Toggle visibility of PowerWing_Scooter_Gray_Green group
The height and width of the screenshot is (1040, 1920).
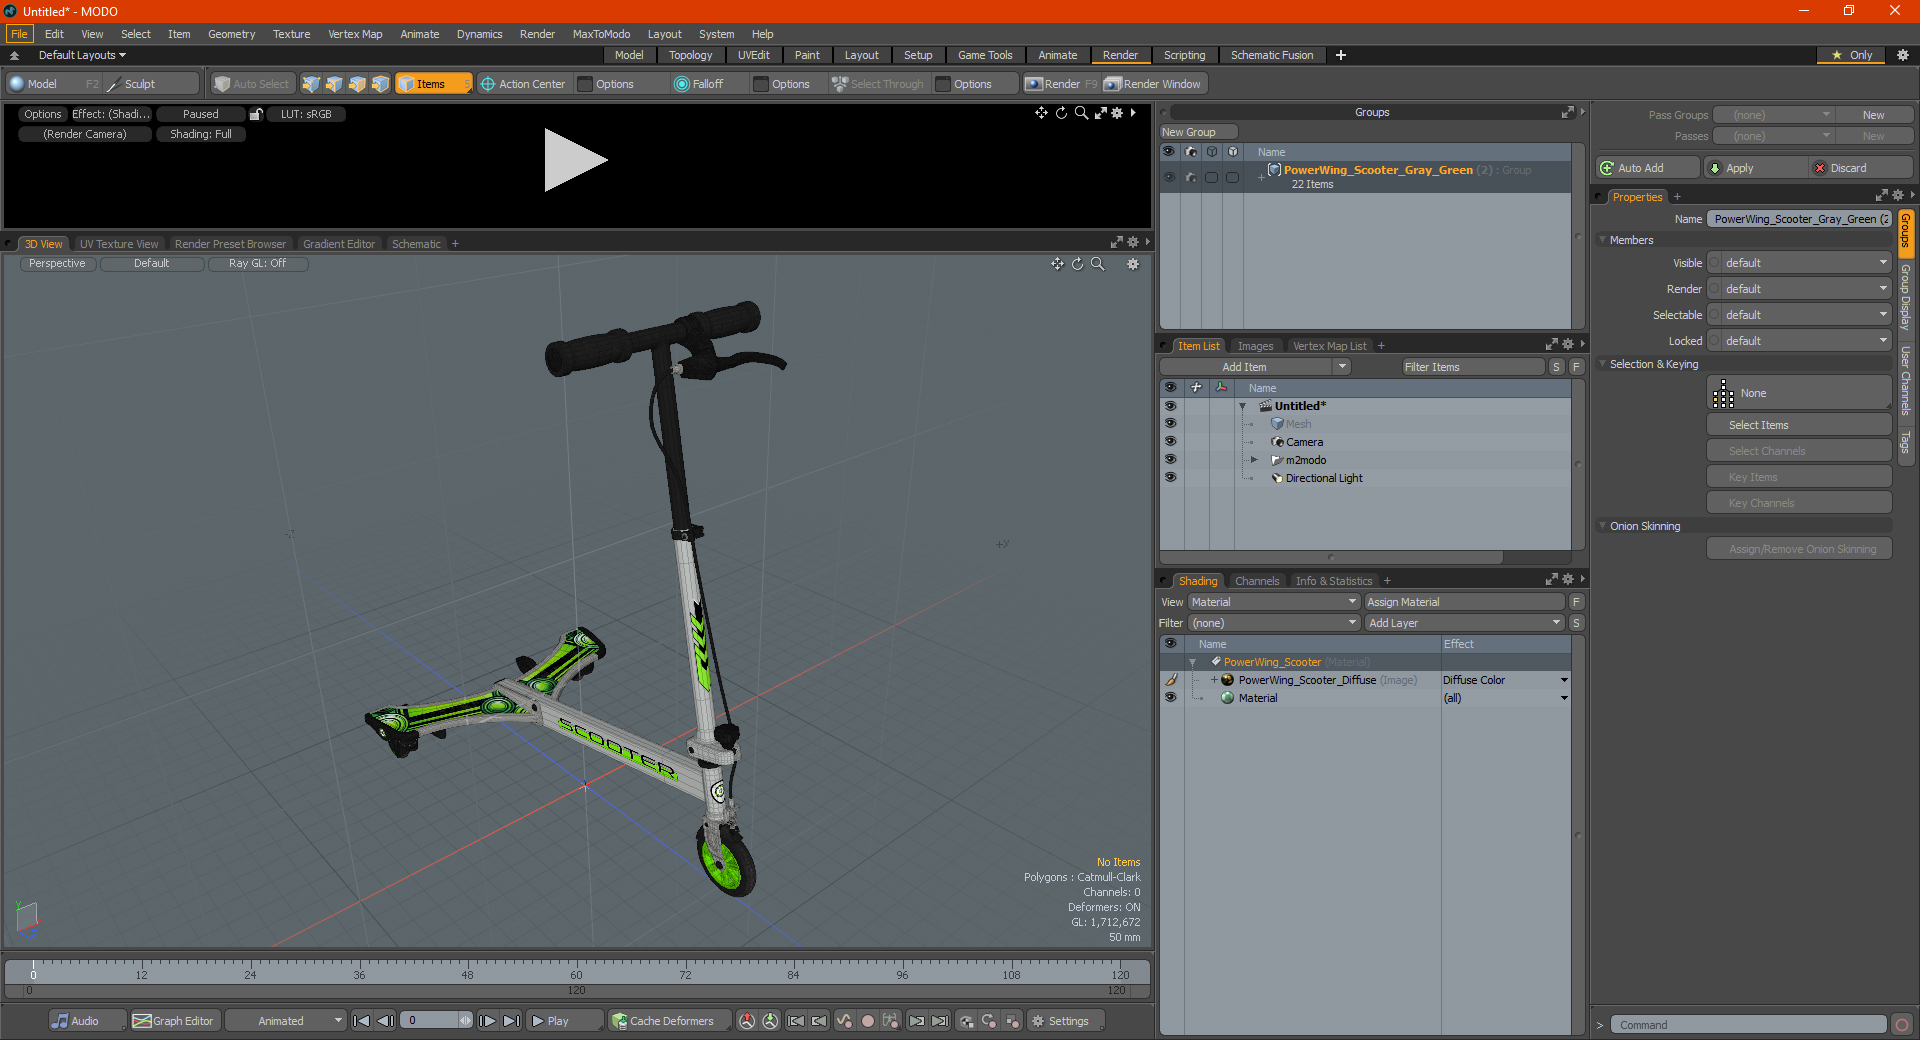click(x=1169, y=177)
